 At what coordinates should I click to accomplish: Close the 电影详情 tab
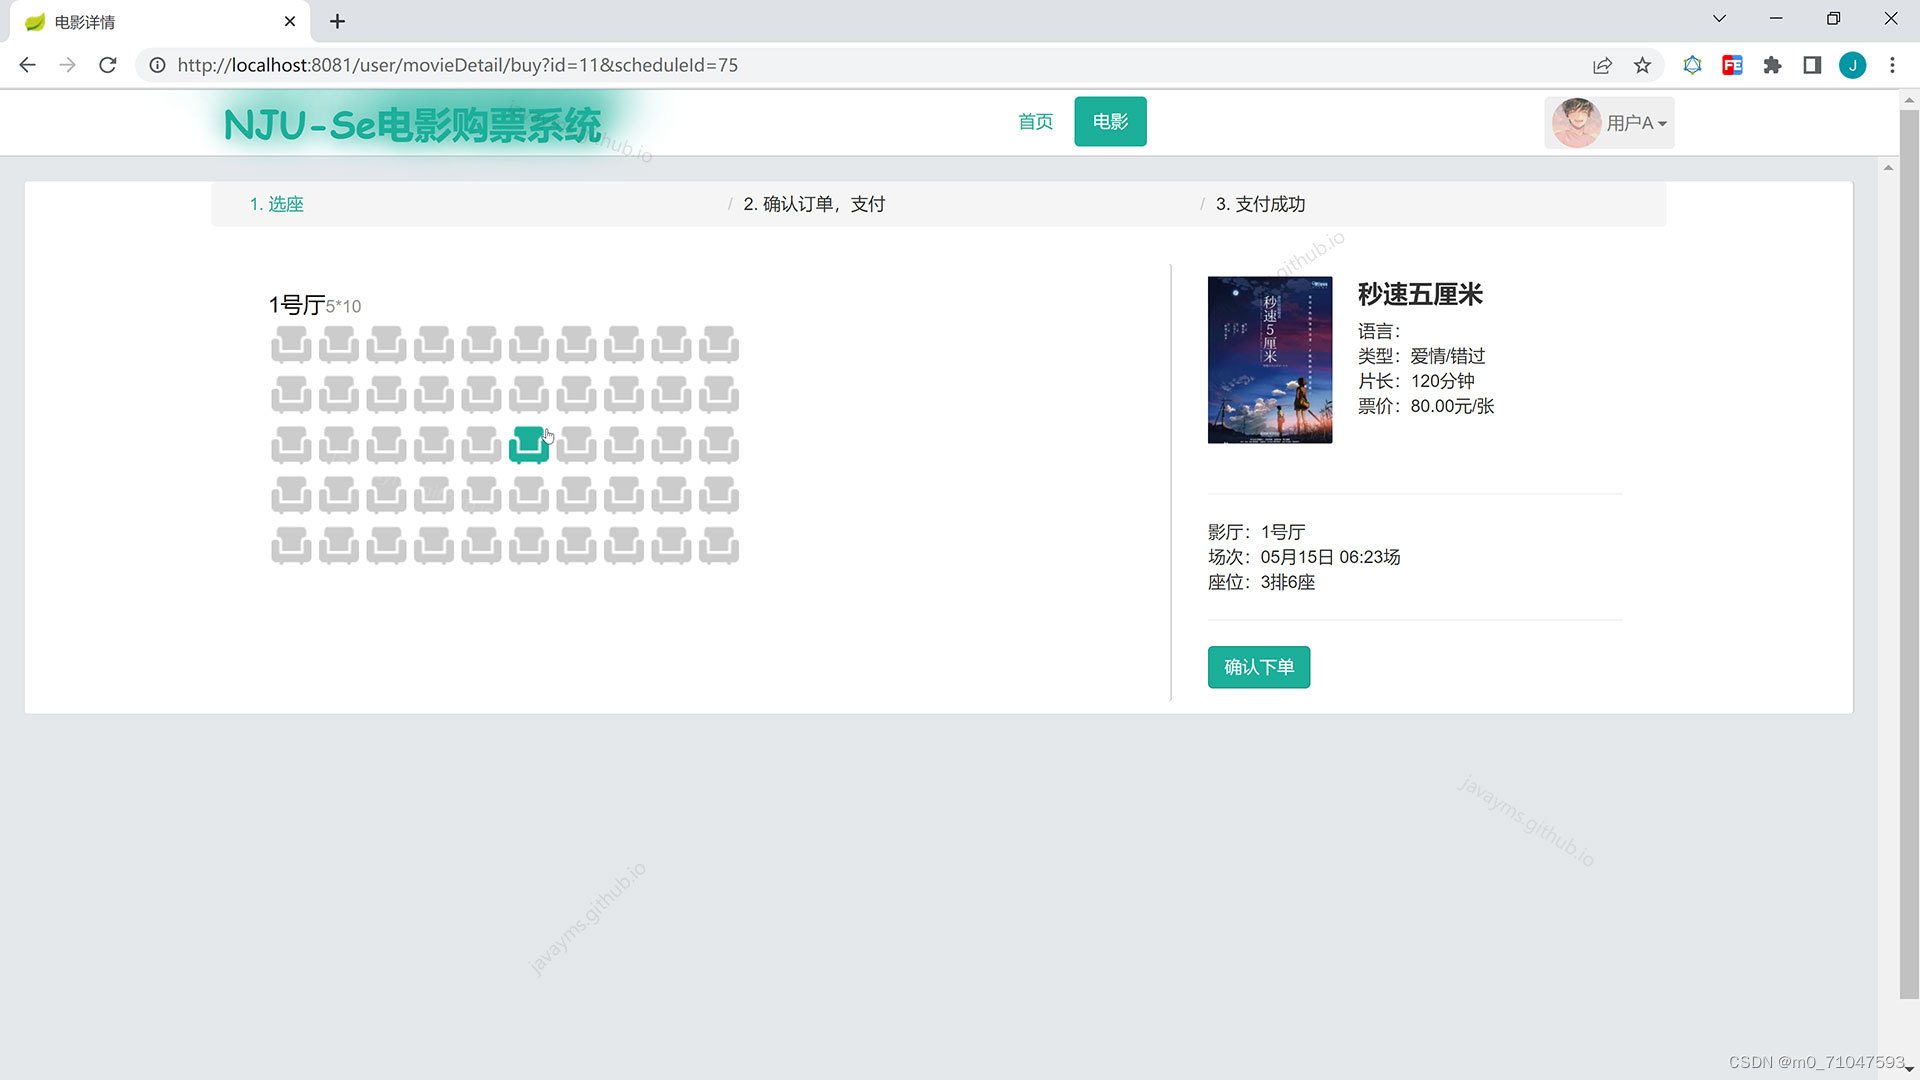pyautogui.click(x=290, y=21)
